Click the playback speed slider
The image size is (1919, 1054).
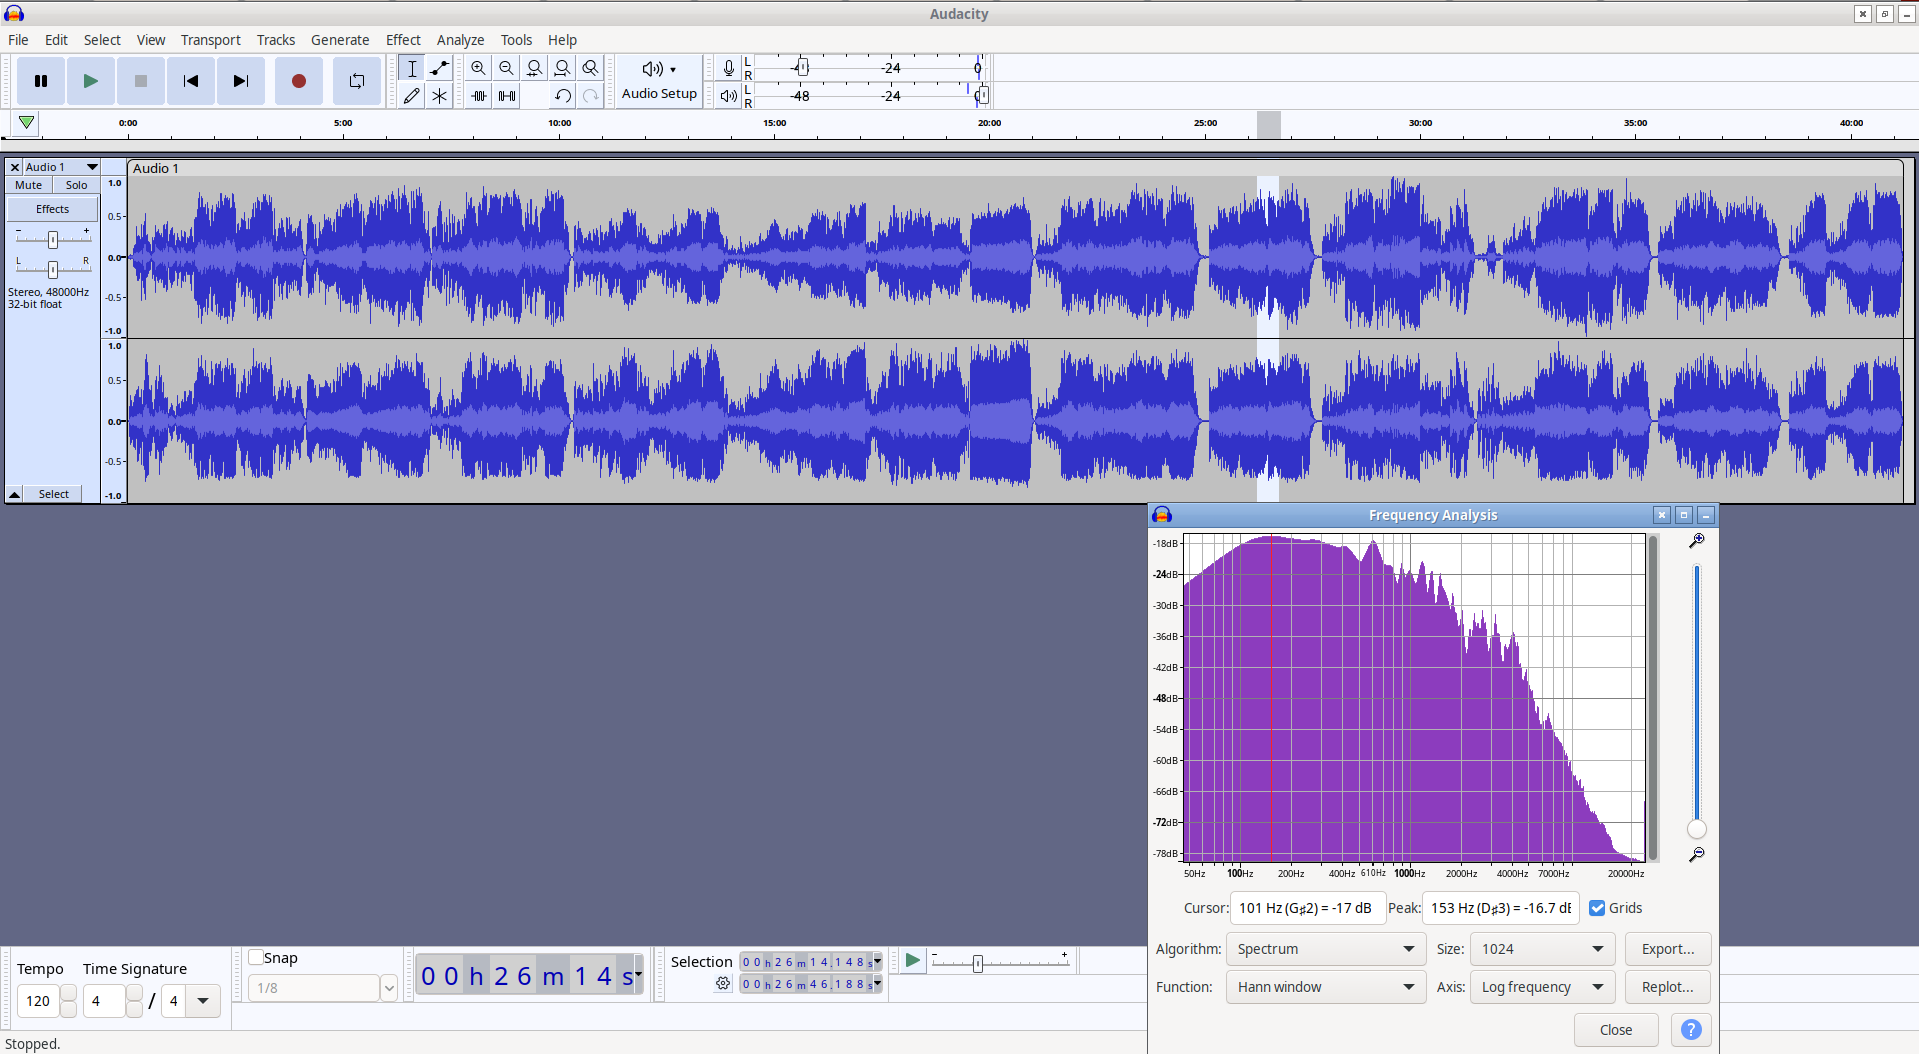(x=999, y=963)
